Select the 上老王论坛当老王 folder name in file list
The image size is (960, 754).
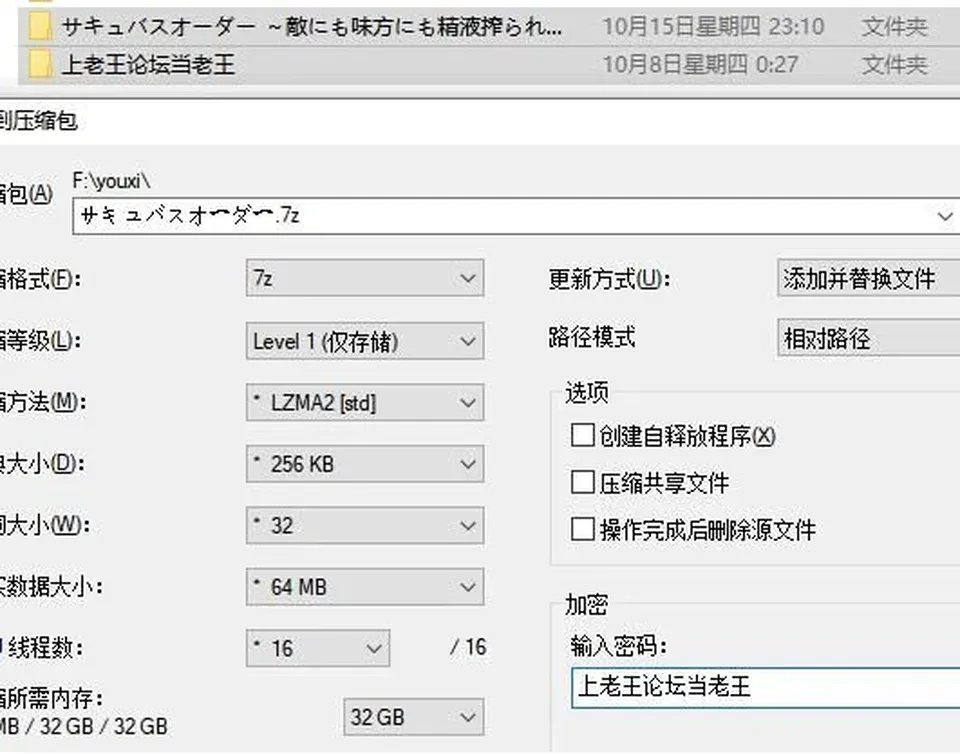(148, 64)
